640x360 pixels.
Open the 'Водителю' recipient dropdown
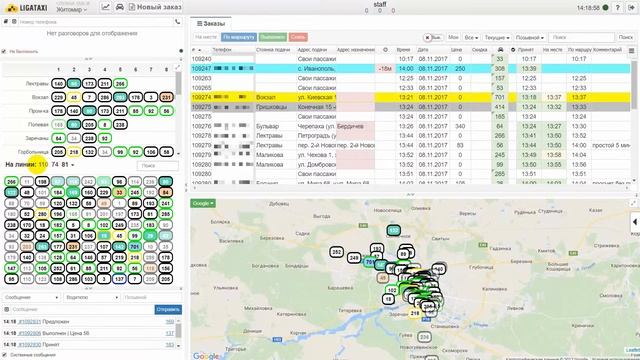click(x=91, y=297)
